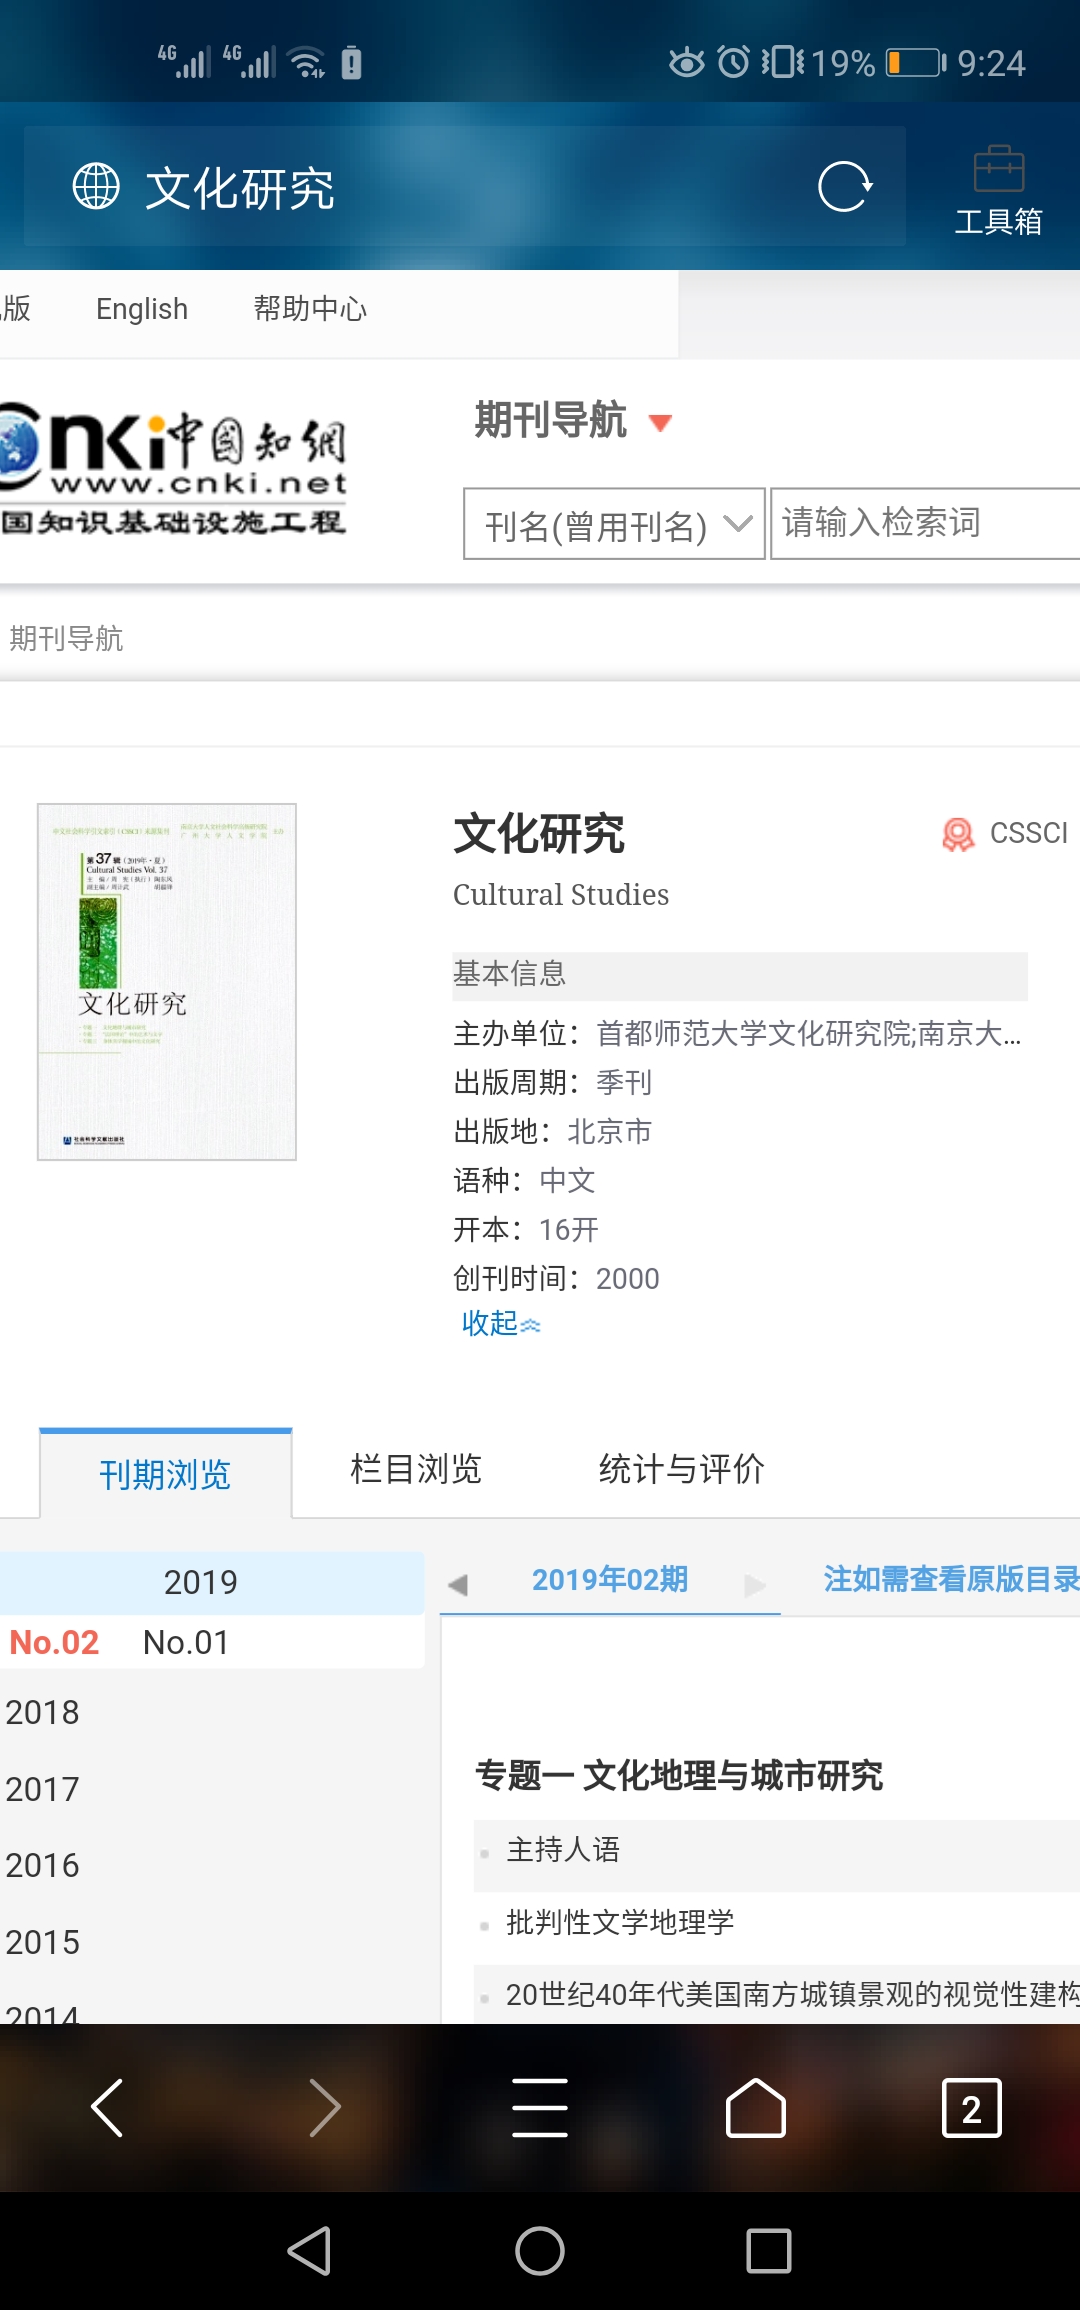Expand the 期刊导航 dropdown arrow

(660, 423)
